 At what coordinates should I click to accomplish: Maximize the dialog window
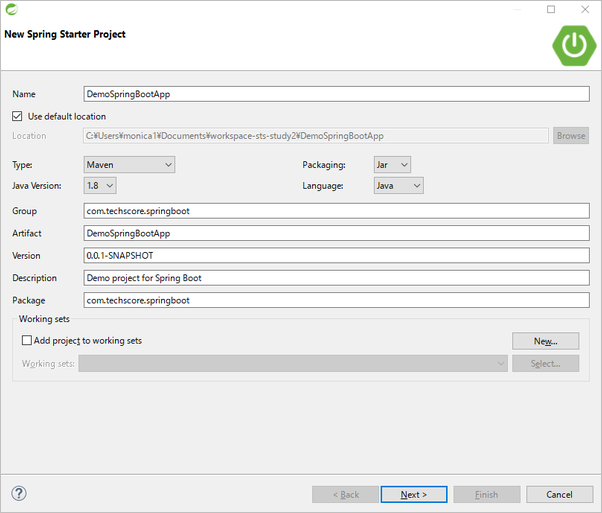tap(550, 10)
